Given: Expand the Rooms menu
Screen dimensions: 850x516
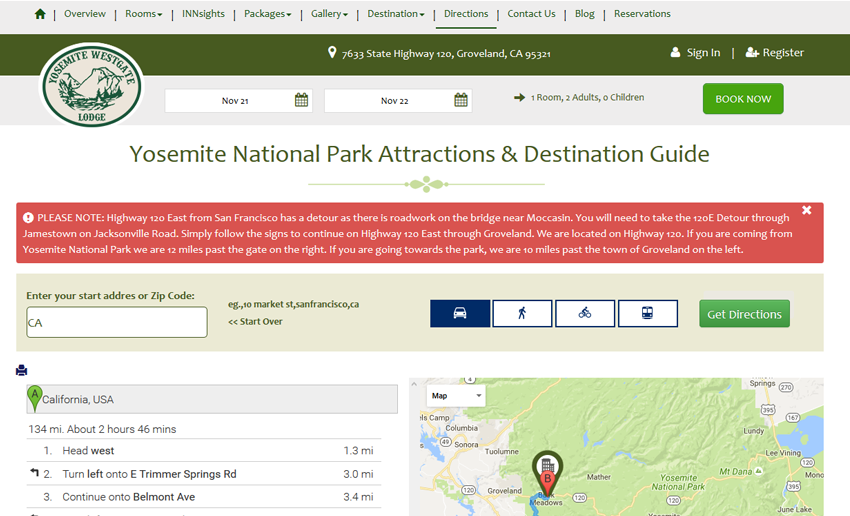Looking at the screenshot, I should tap(144, 14).
